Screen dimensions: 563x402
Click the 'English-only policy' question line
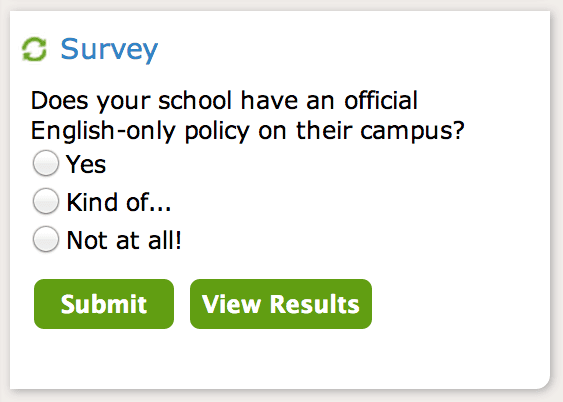point(248,131)
